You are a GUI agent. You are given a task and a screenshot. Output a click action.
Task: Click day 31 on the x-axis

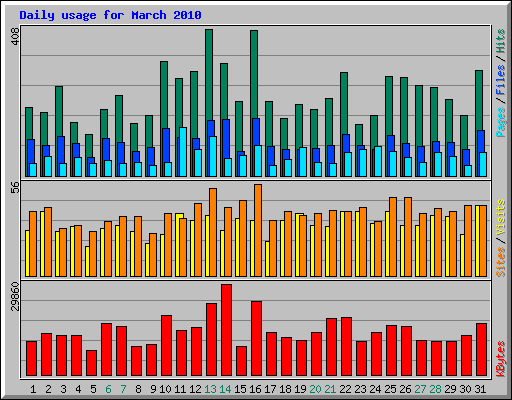pos(480,389)
